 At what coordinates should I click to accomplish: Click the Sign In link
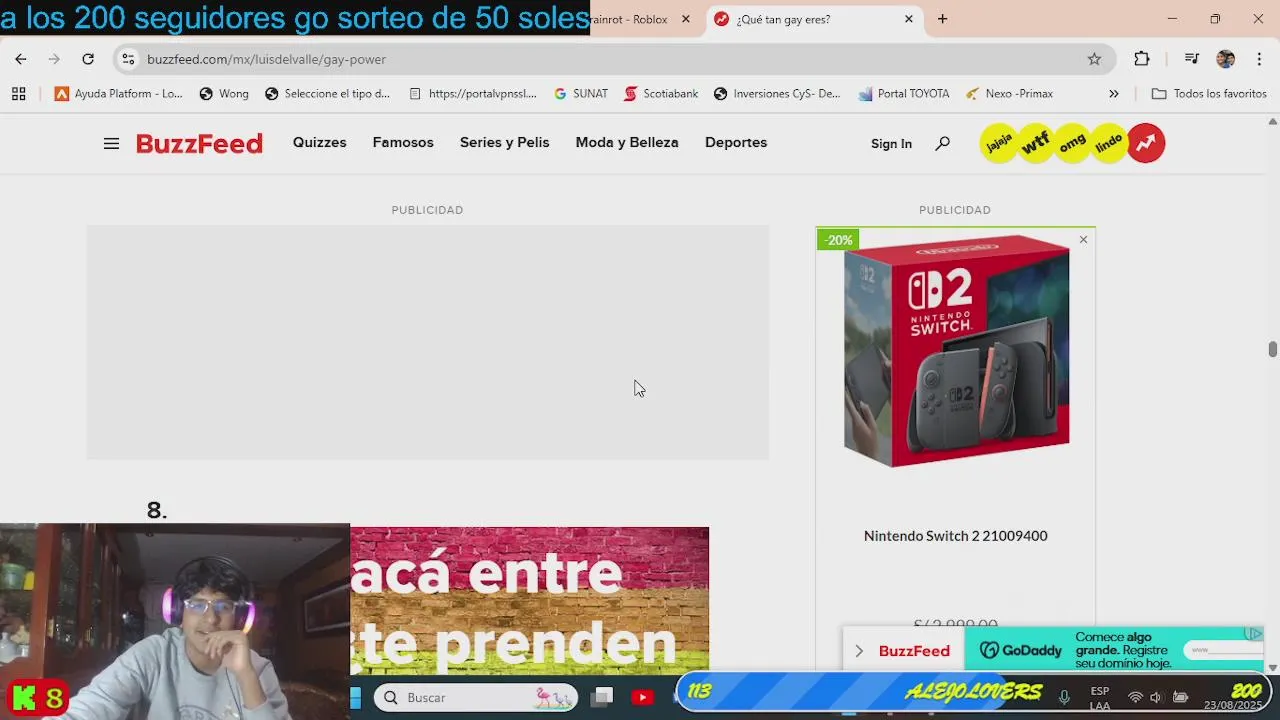(891, 143)
